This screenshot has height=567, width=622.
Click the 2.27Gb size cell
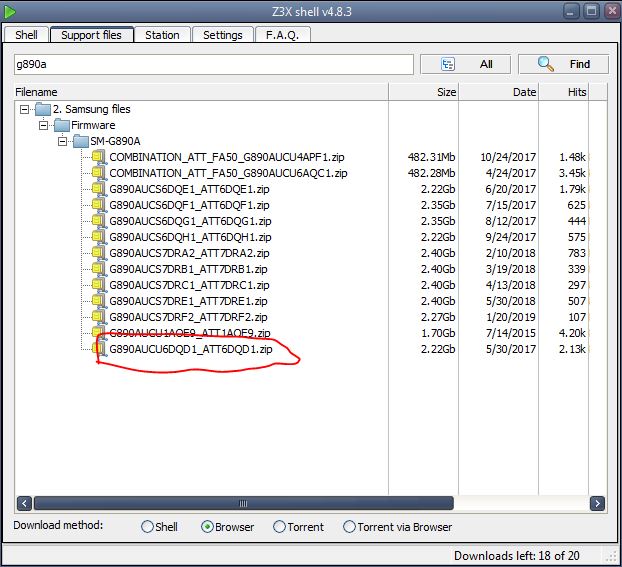point(438,317)
